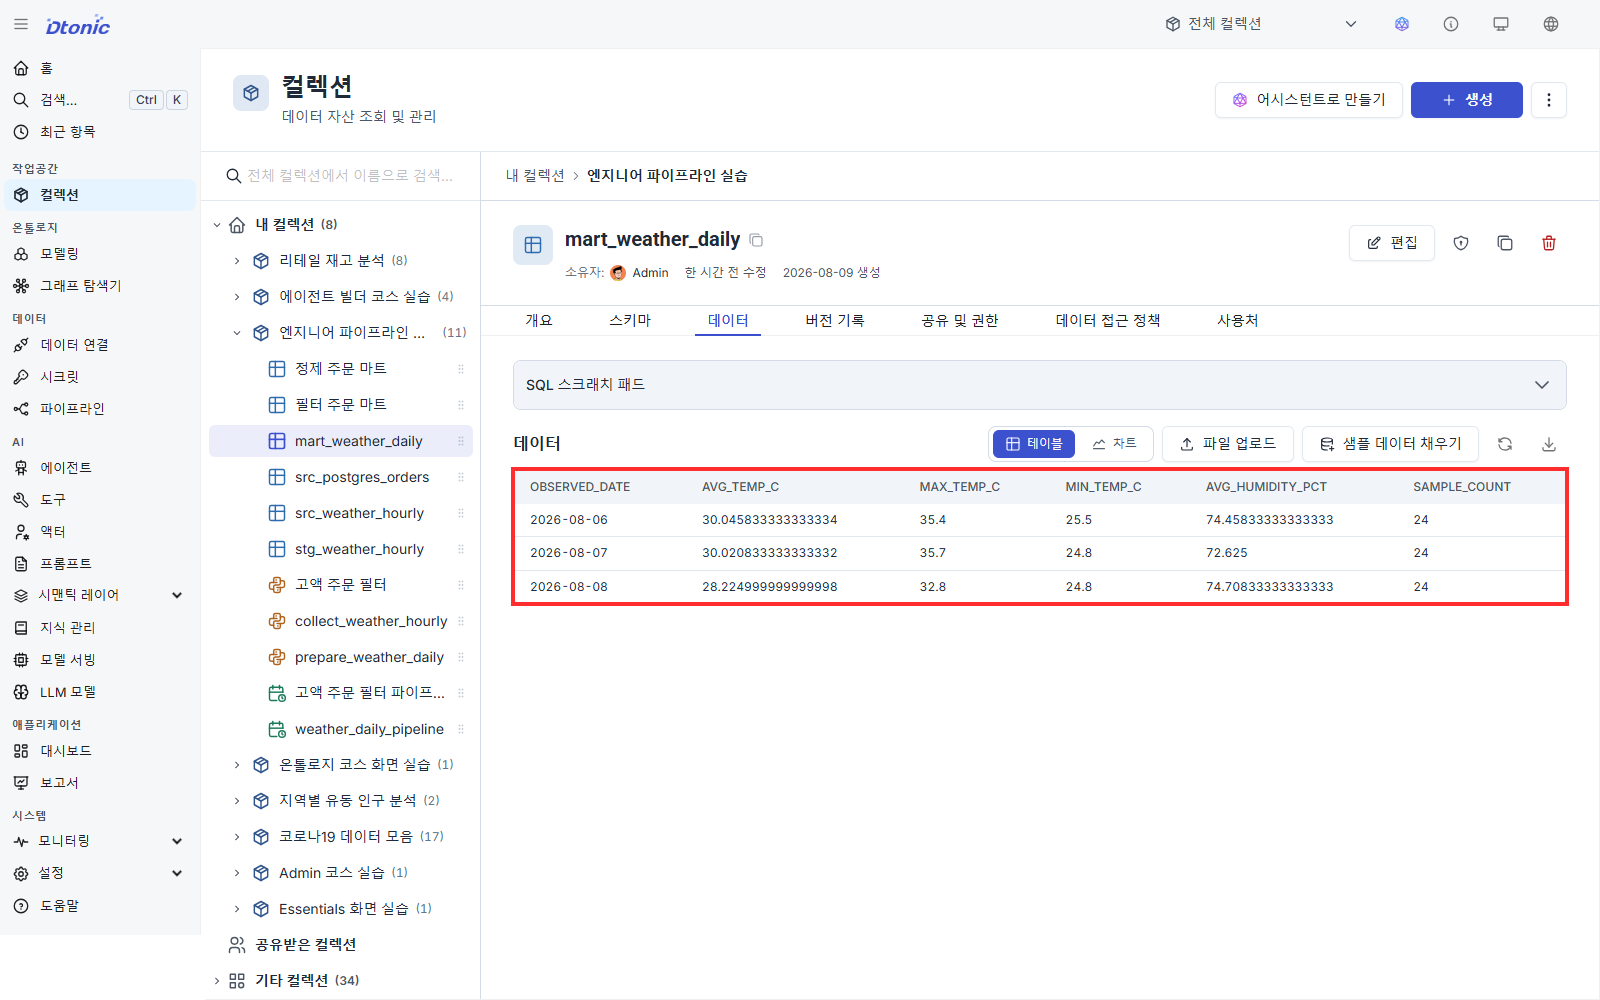Focus the collection name search field
The width and height of the screenshot is (1600, 1000).
click(x=341, y=176)
